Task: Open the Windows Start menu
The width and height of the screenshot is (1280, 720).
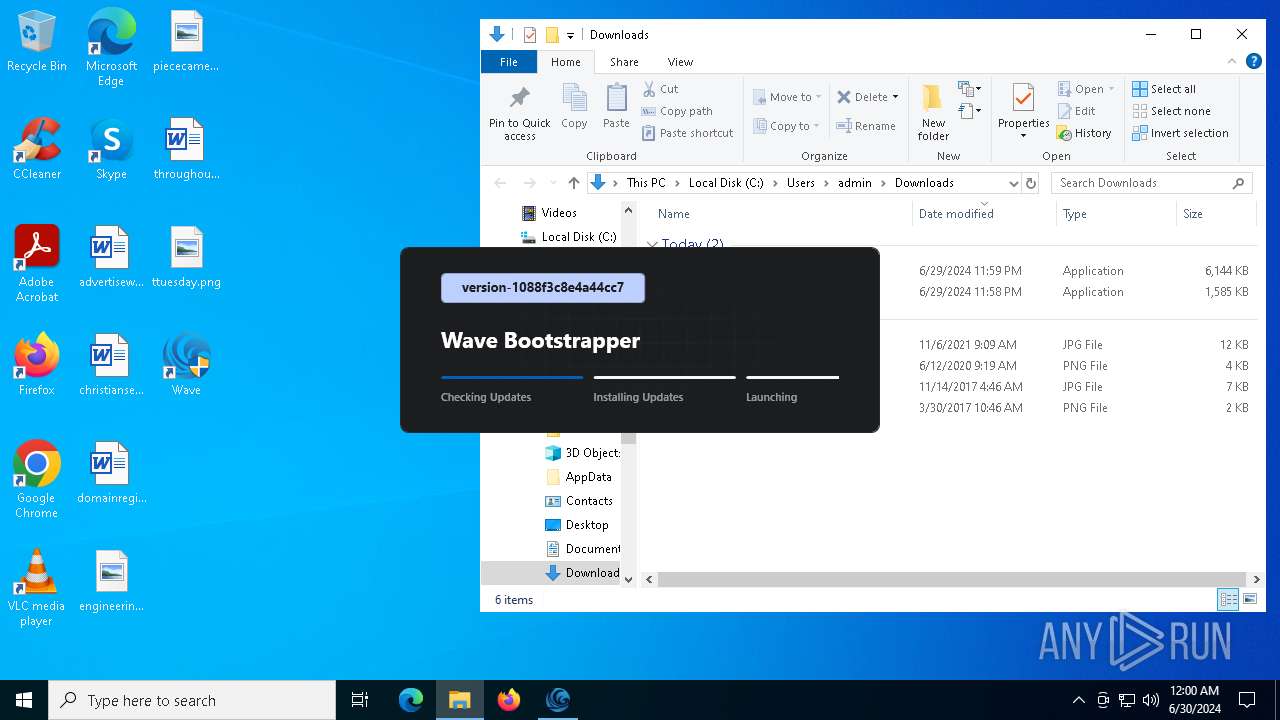Action: click(24, 700)
